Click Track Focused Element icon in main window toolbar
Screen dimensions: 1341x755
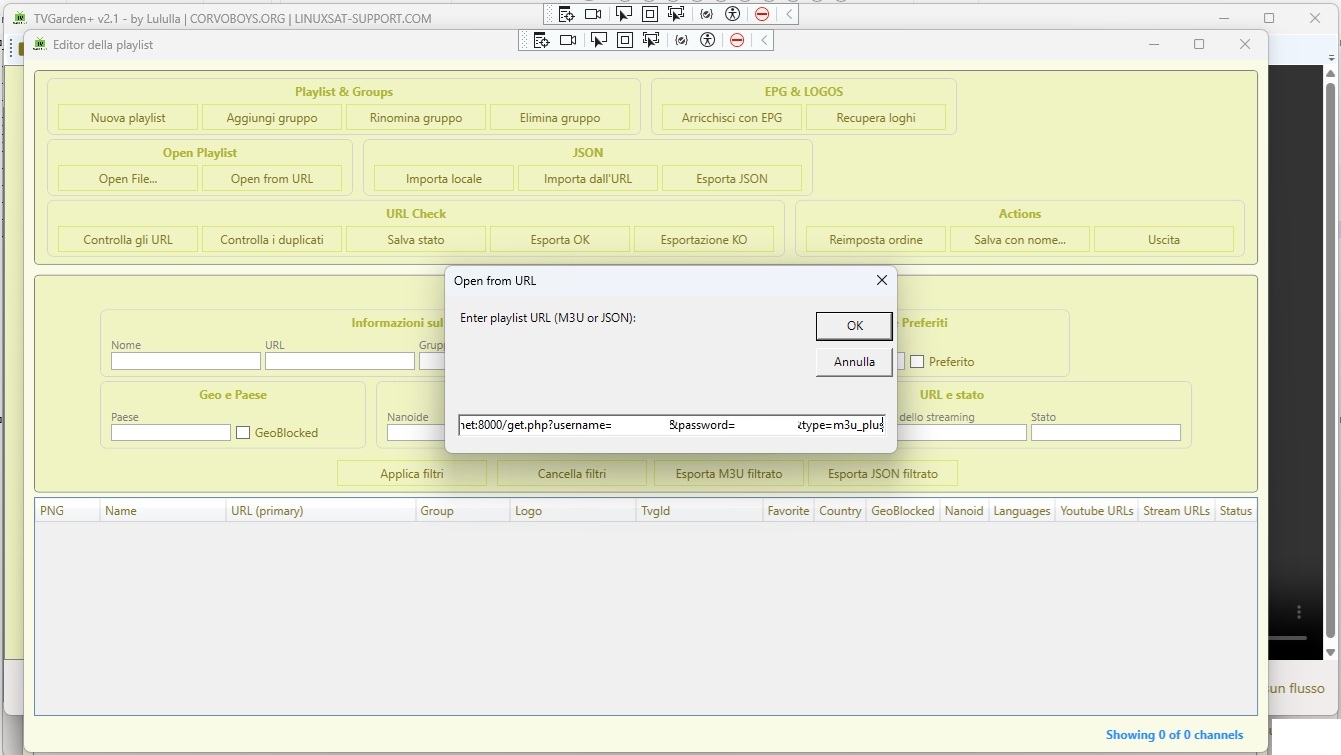[676, 14]
